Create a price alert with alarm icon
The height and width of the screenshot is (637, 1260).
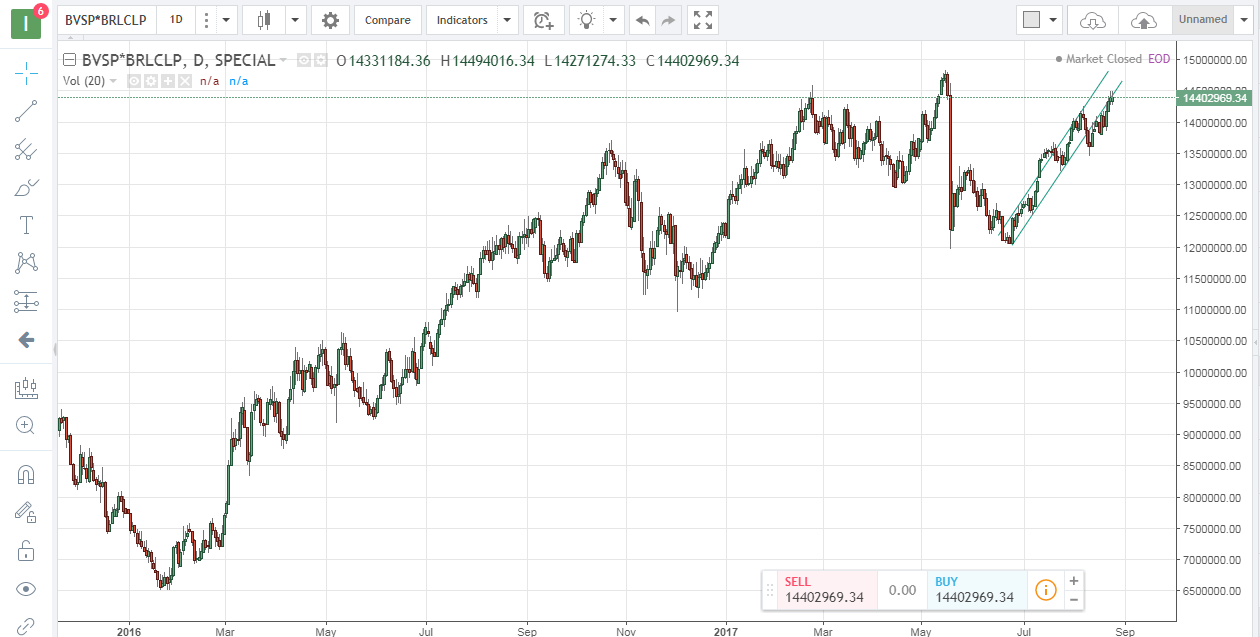pyautogui.click(x=543, y=20)
